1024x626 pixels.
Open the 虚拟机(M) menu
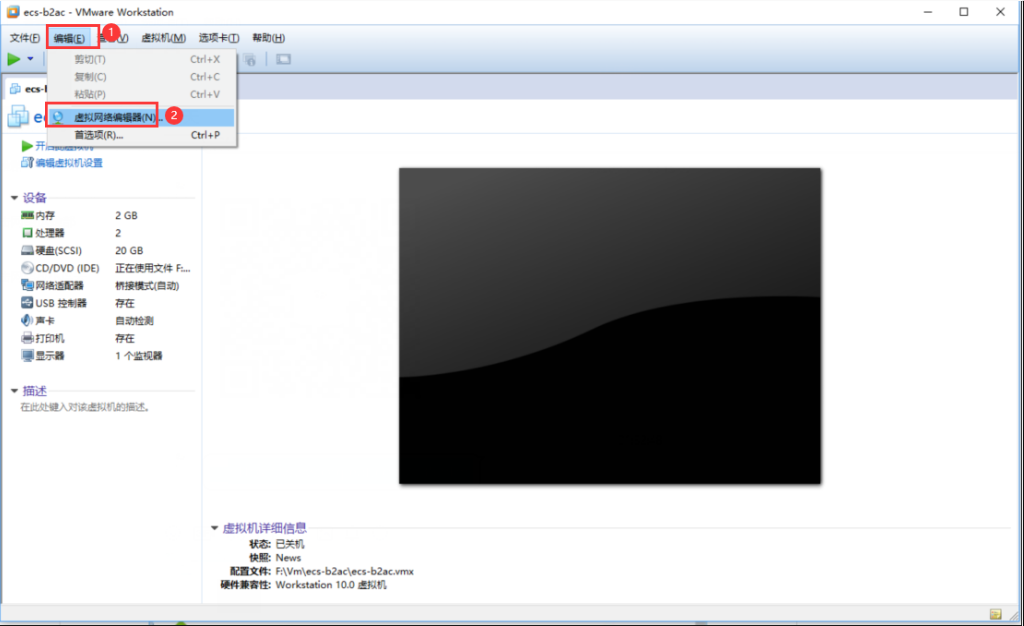[163, 38]
